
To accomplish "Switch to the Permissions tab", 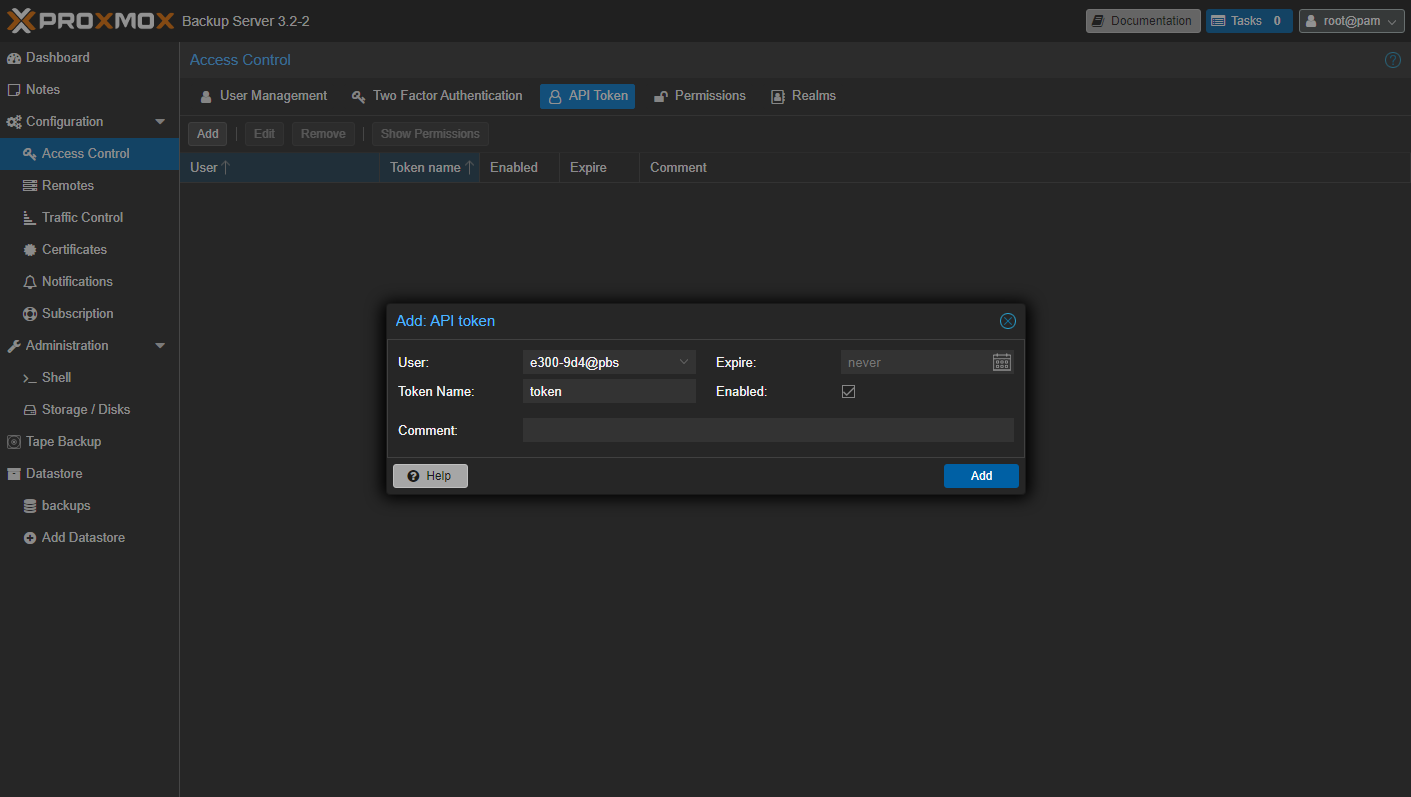I will click(700, 96).
